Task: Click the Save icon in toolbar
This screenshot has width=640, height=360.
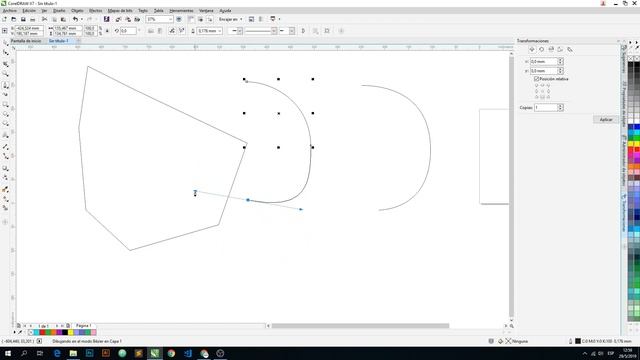Action: point(23,19)
